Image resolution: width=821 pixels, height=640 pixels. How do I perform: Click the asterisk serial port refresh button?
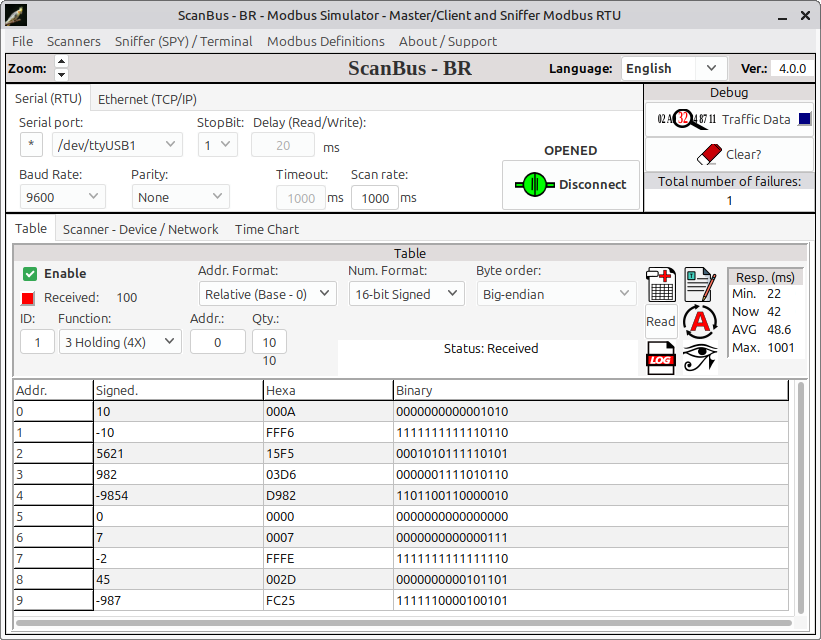[x=31, y=145]
